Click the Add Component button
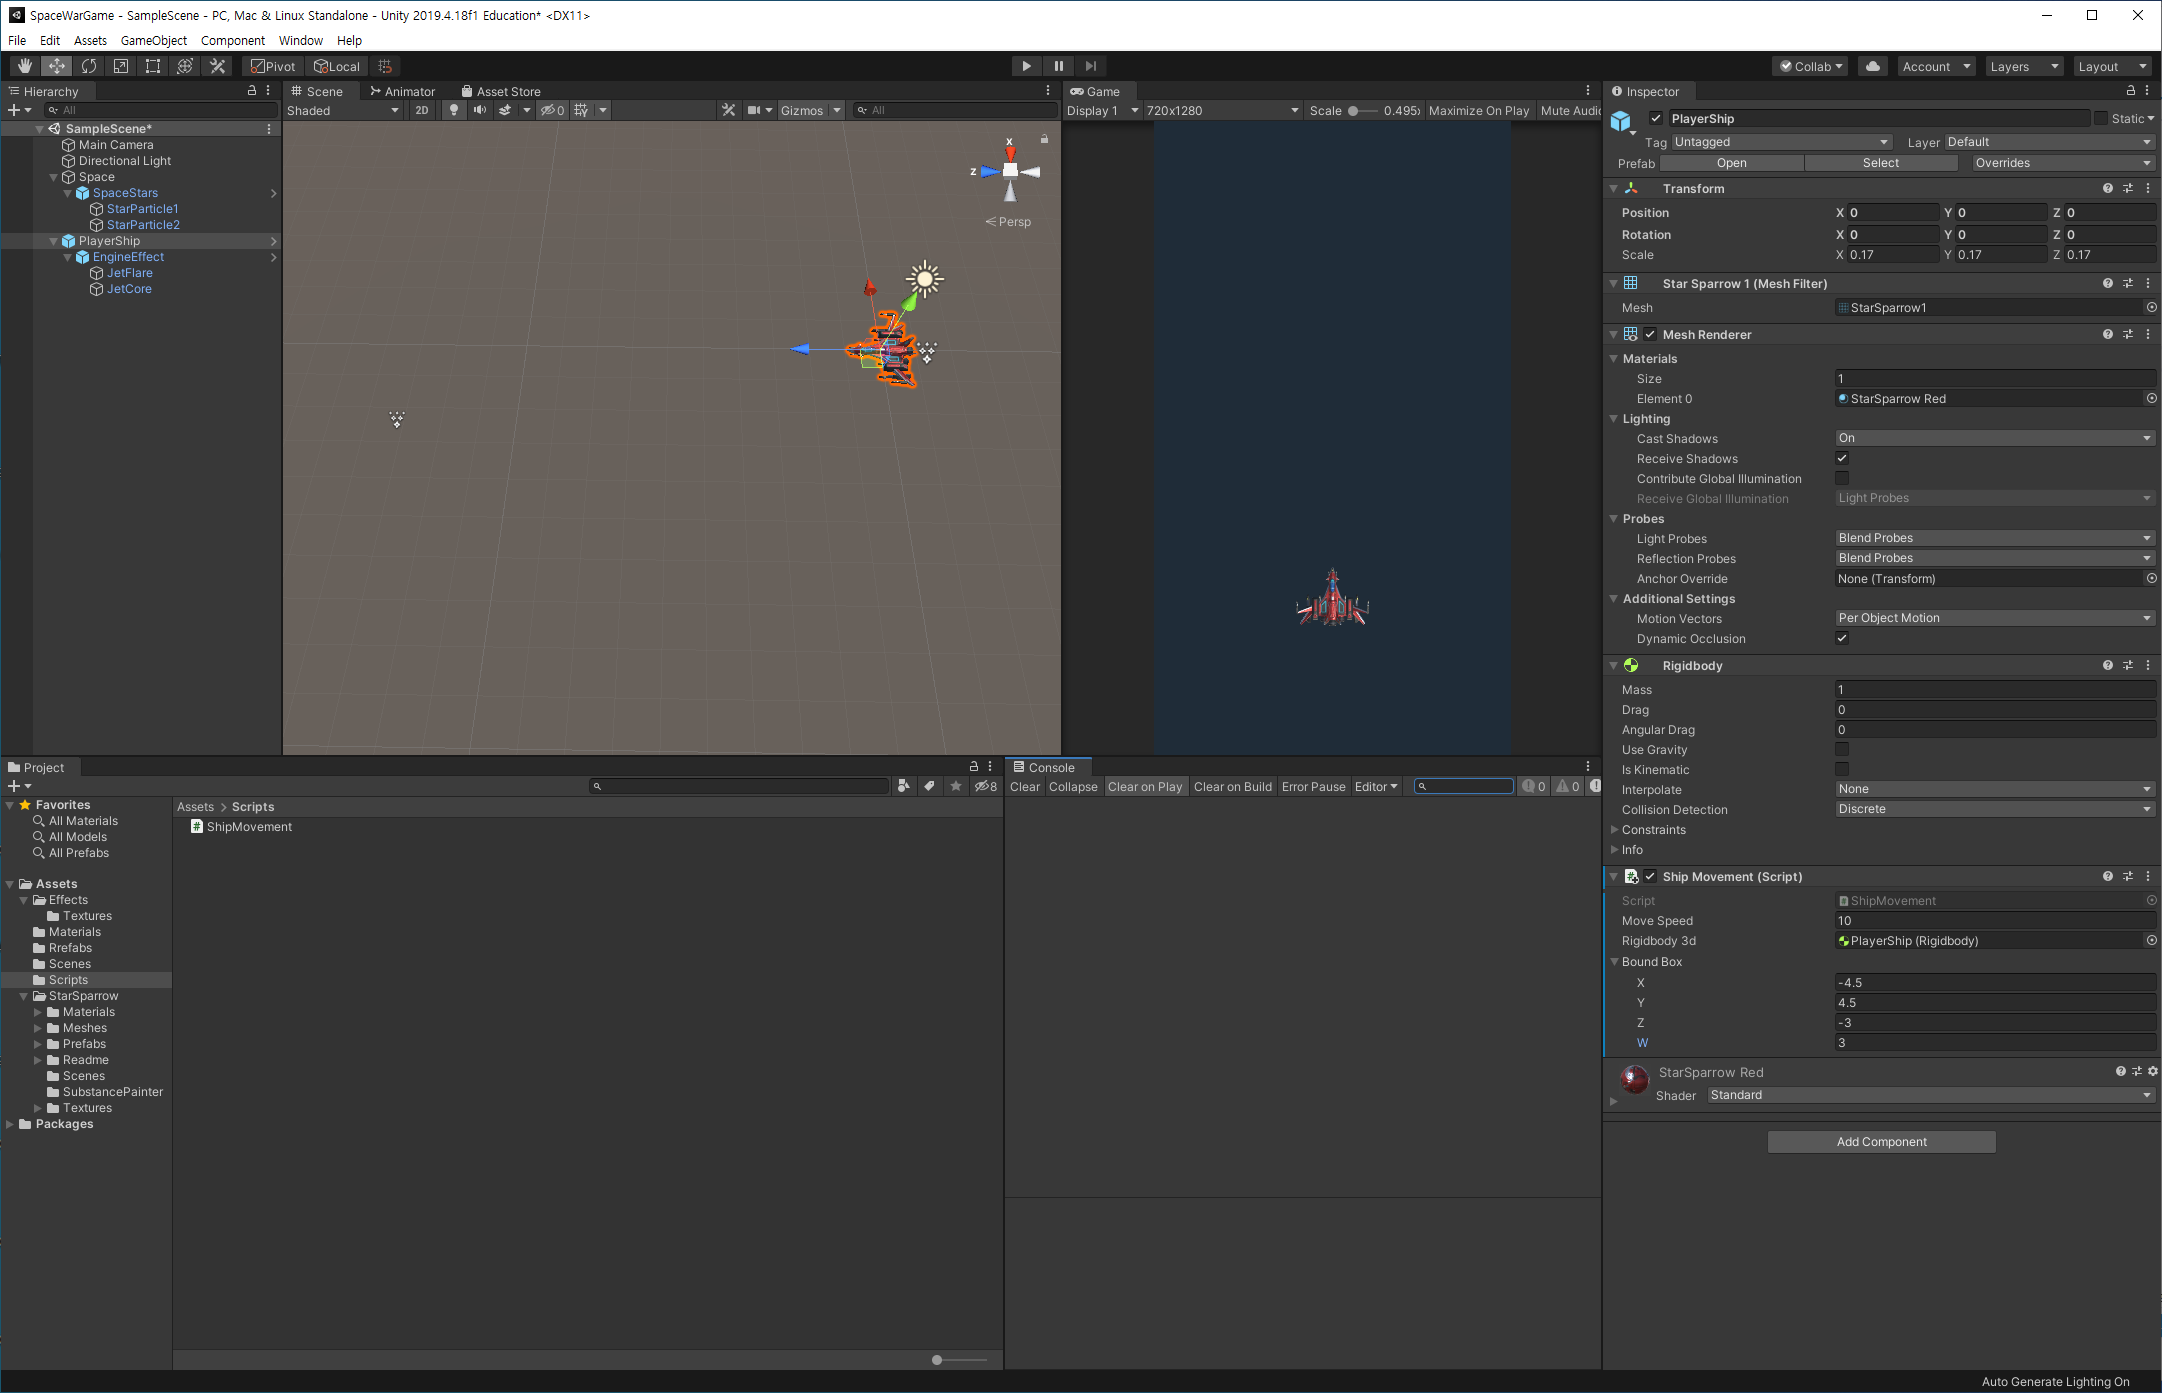This screenshot has height=1393, width=2162. [x=1881, y=1142]
